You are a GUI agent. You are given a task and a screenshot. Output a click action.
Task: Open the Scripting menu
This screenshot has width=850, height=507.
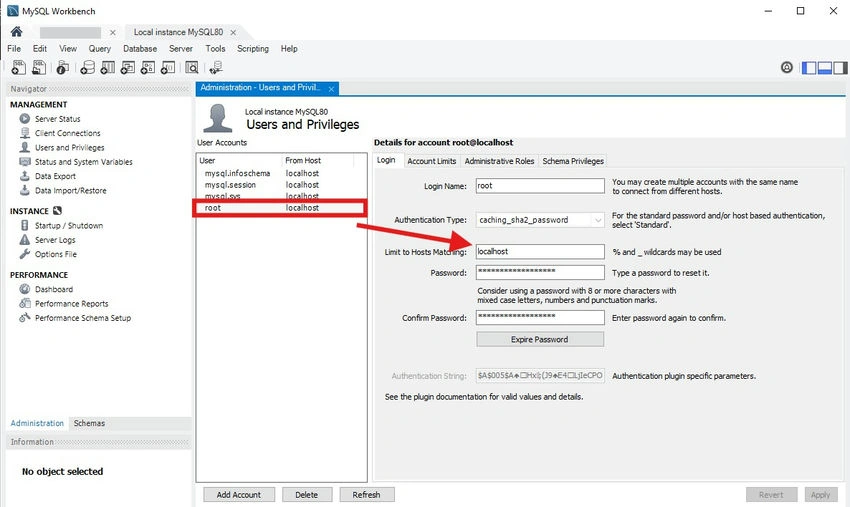[x=253, y=48]
